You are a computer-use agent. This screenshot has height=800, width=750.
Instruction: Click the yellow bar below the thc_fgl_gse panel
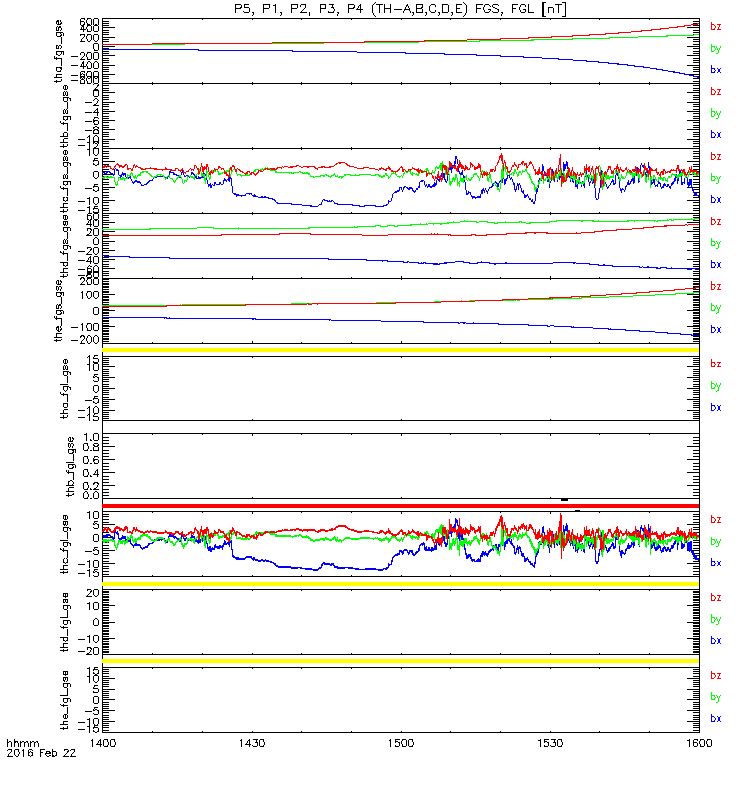(401, 584)
